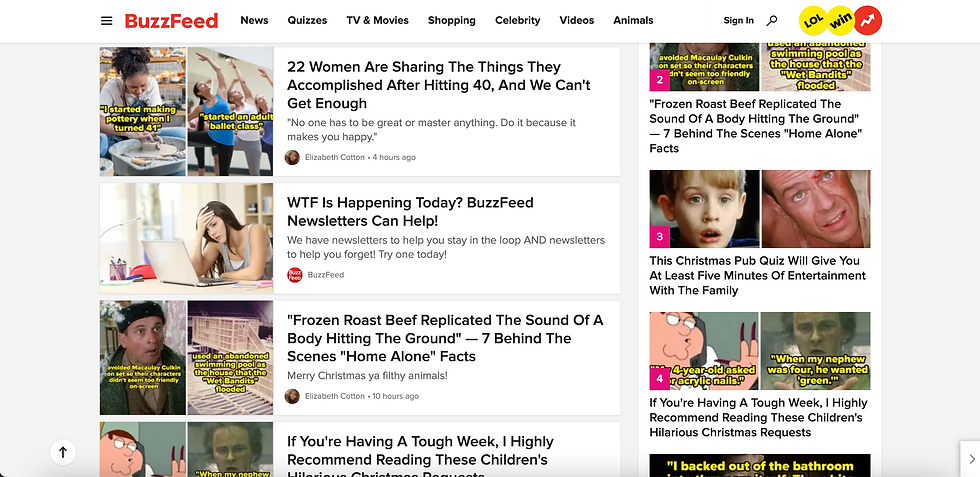
Task: Click the 'No one has to be great' description
Action: (431, 129)
